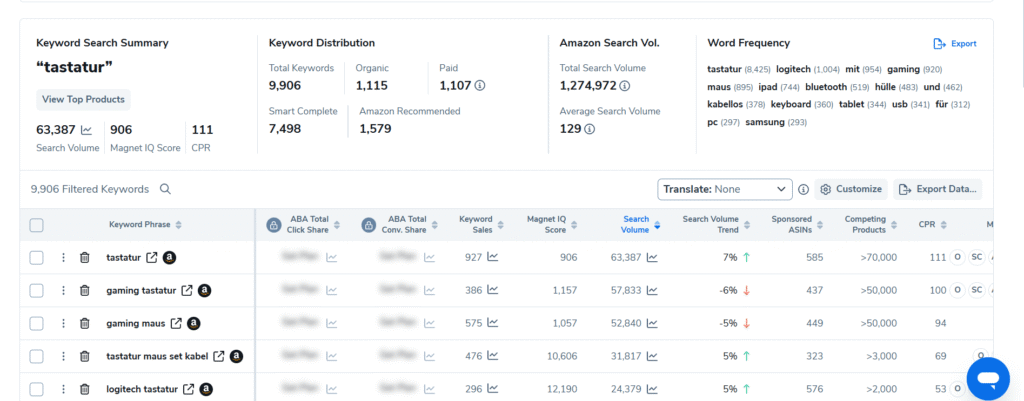Open tastatur maus set kabel external link

219,357
